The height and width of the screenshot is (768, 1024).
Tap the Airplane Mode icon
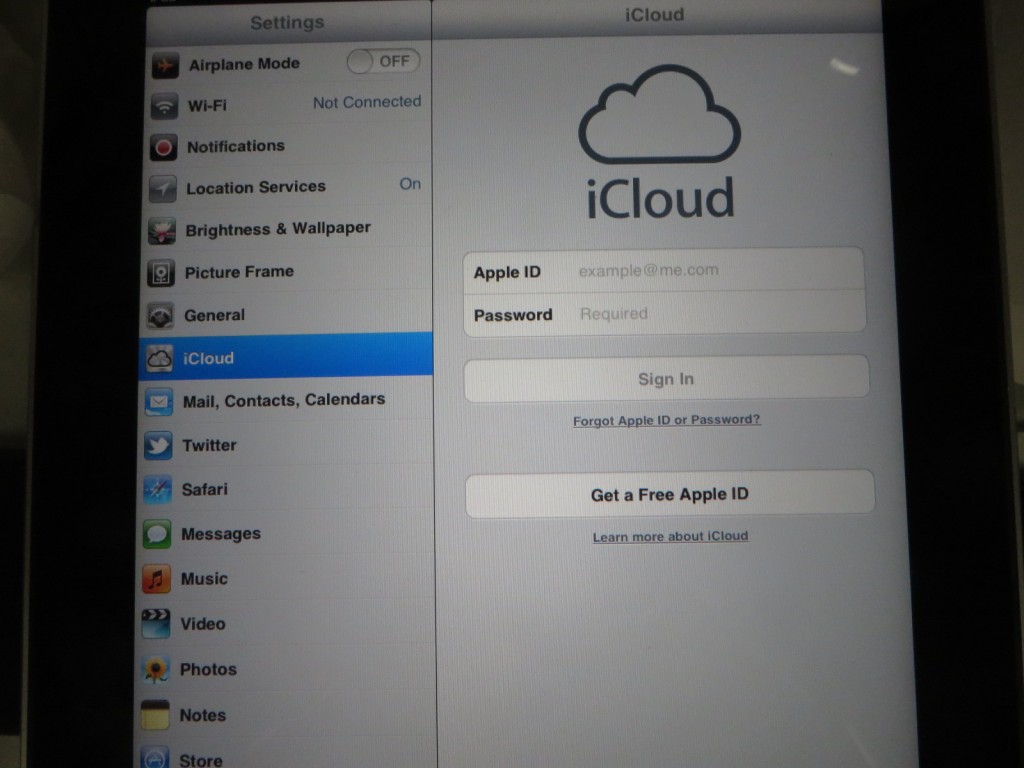pos(165,66)
